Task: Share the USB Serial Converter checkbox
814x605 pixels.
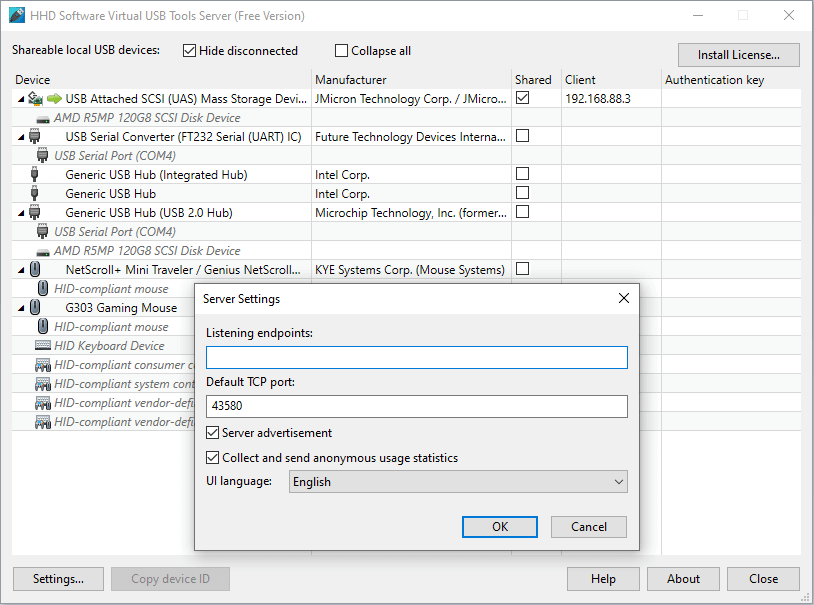Action: click(x=523, y=136)
